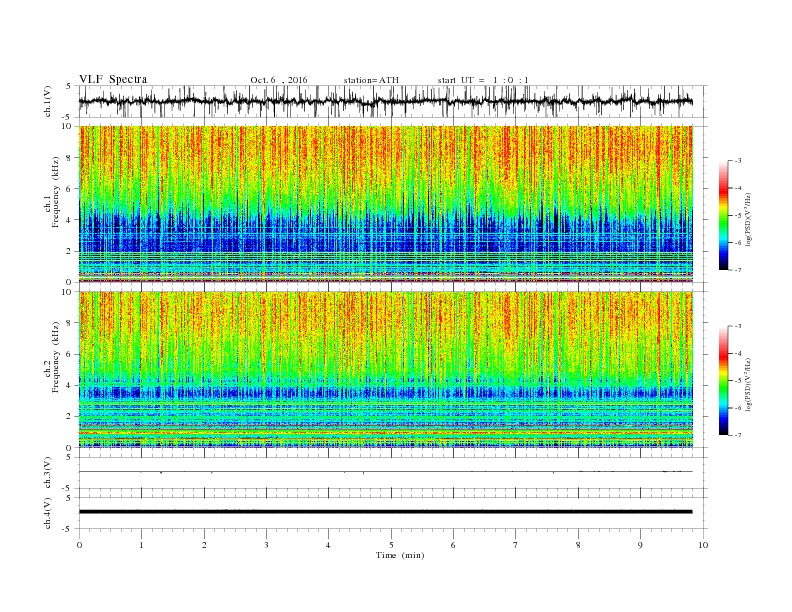This screenshot has width=792, height=612.
Task: Click the ch.1 voltage waveform trace
Action: (385, 101)
